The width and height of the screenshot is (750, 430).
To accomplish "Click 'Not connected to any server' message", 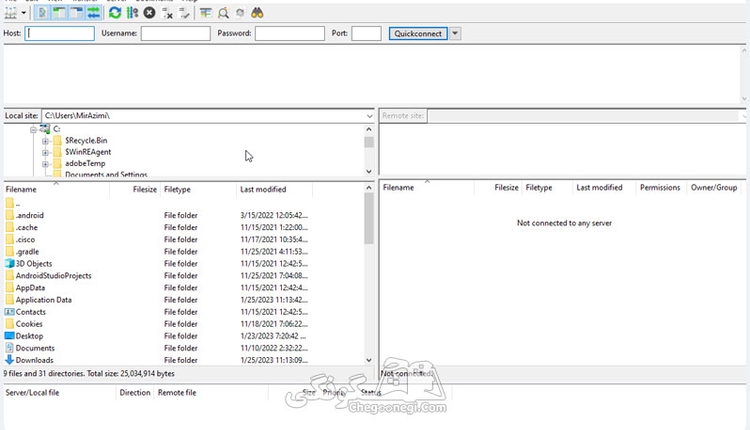I will pyautogui.click(x=564, y=223).
